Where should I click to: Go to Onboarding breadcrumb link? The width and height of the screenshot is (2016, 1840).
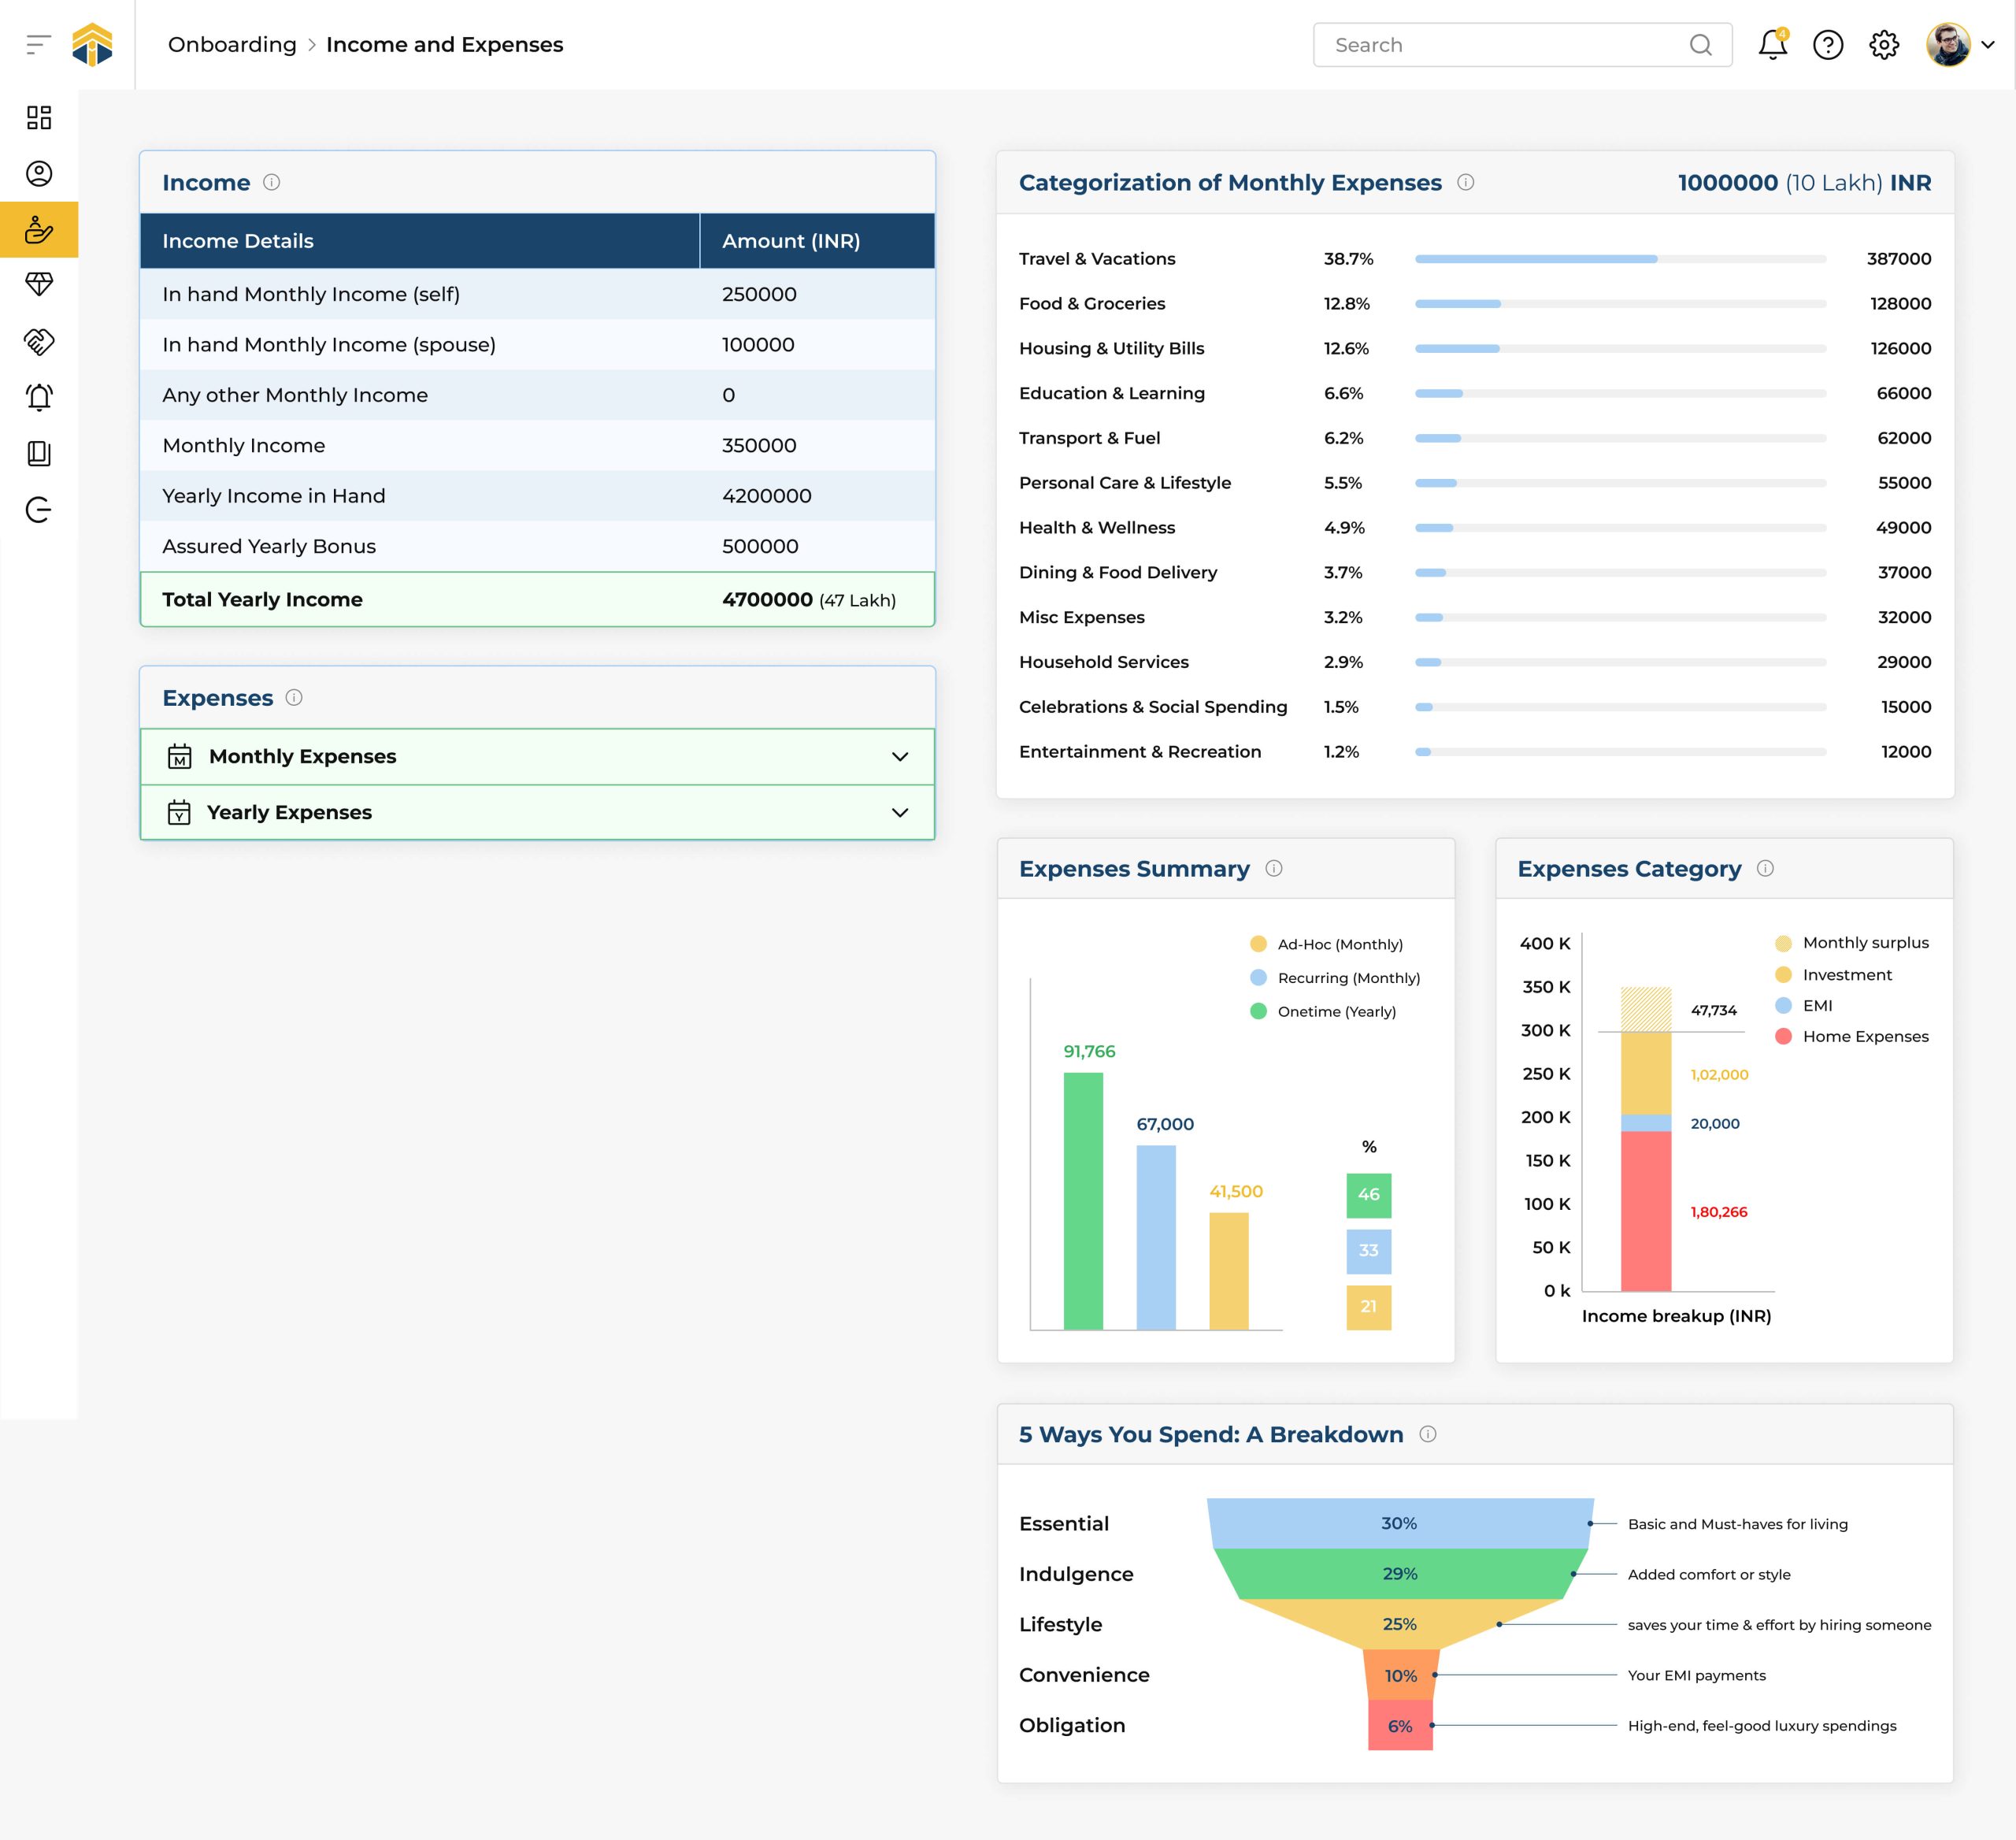[x=232, y=45]
